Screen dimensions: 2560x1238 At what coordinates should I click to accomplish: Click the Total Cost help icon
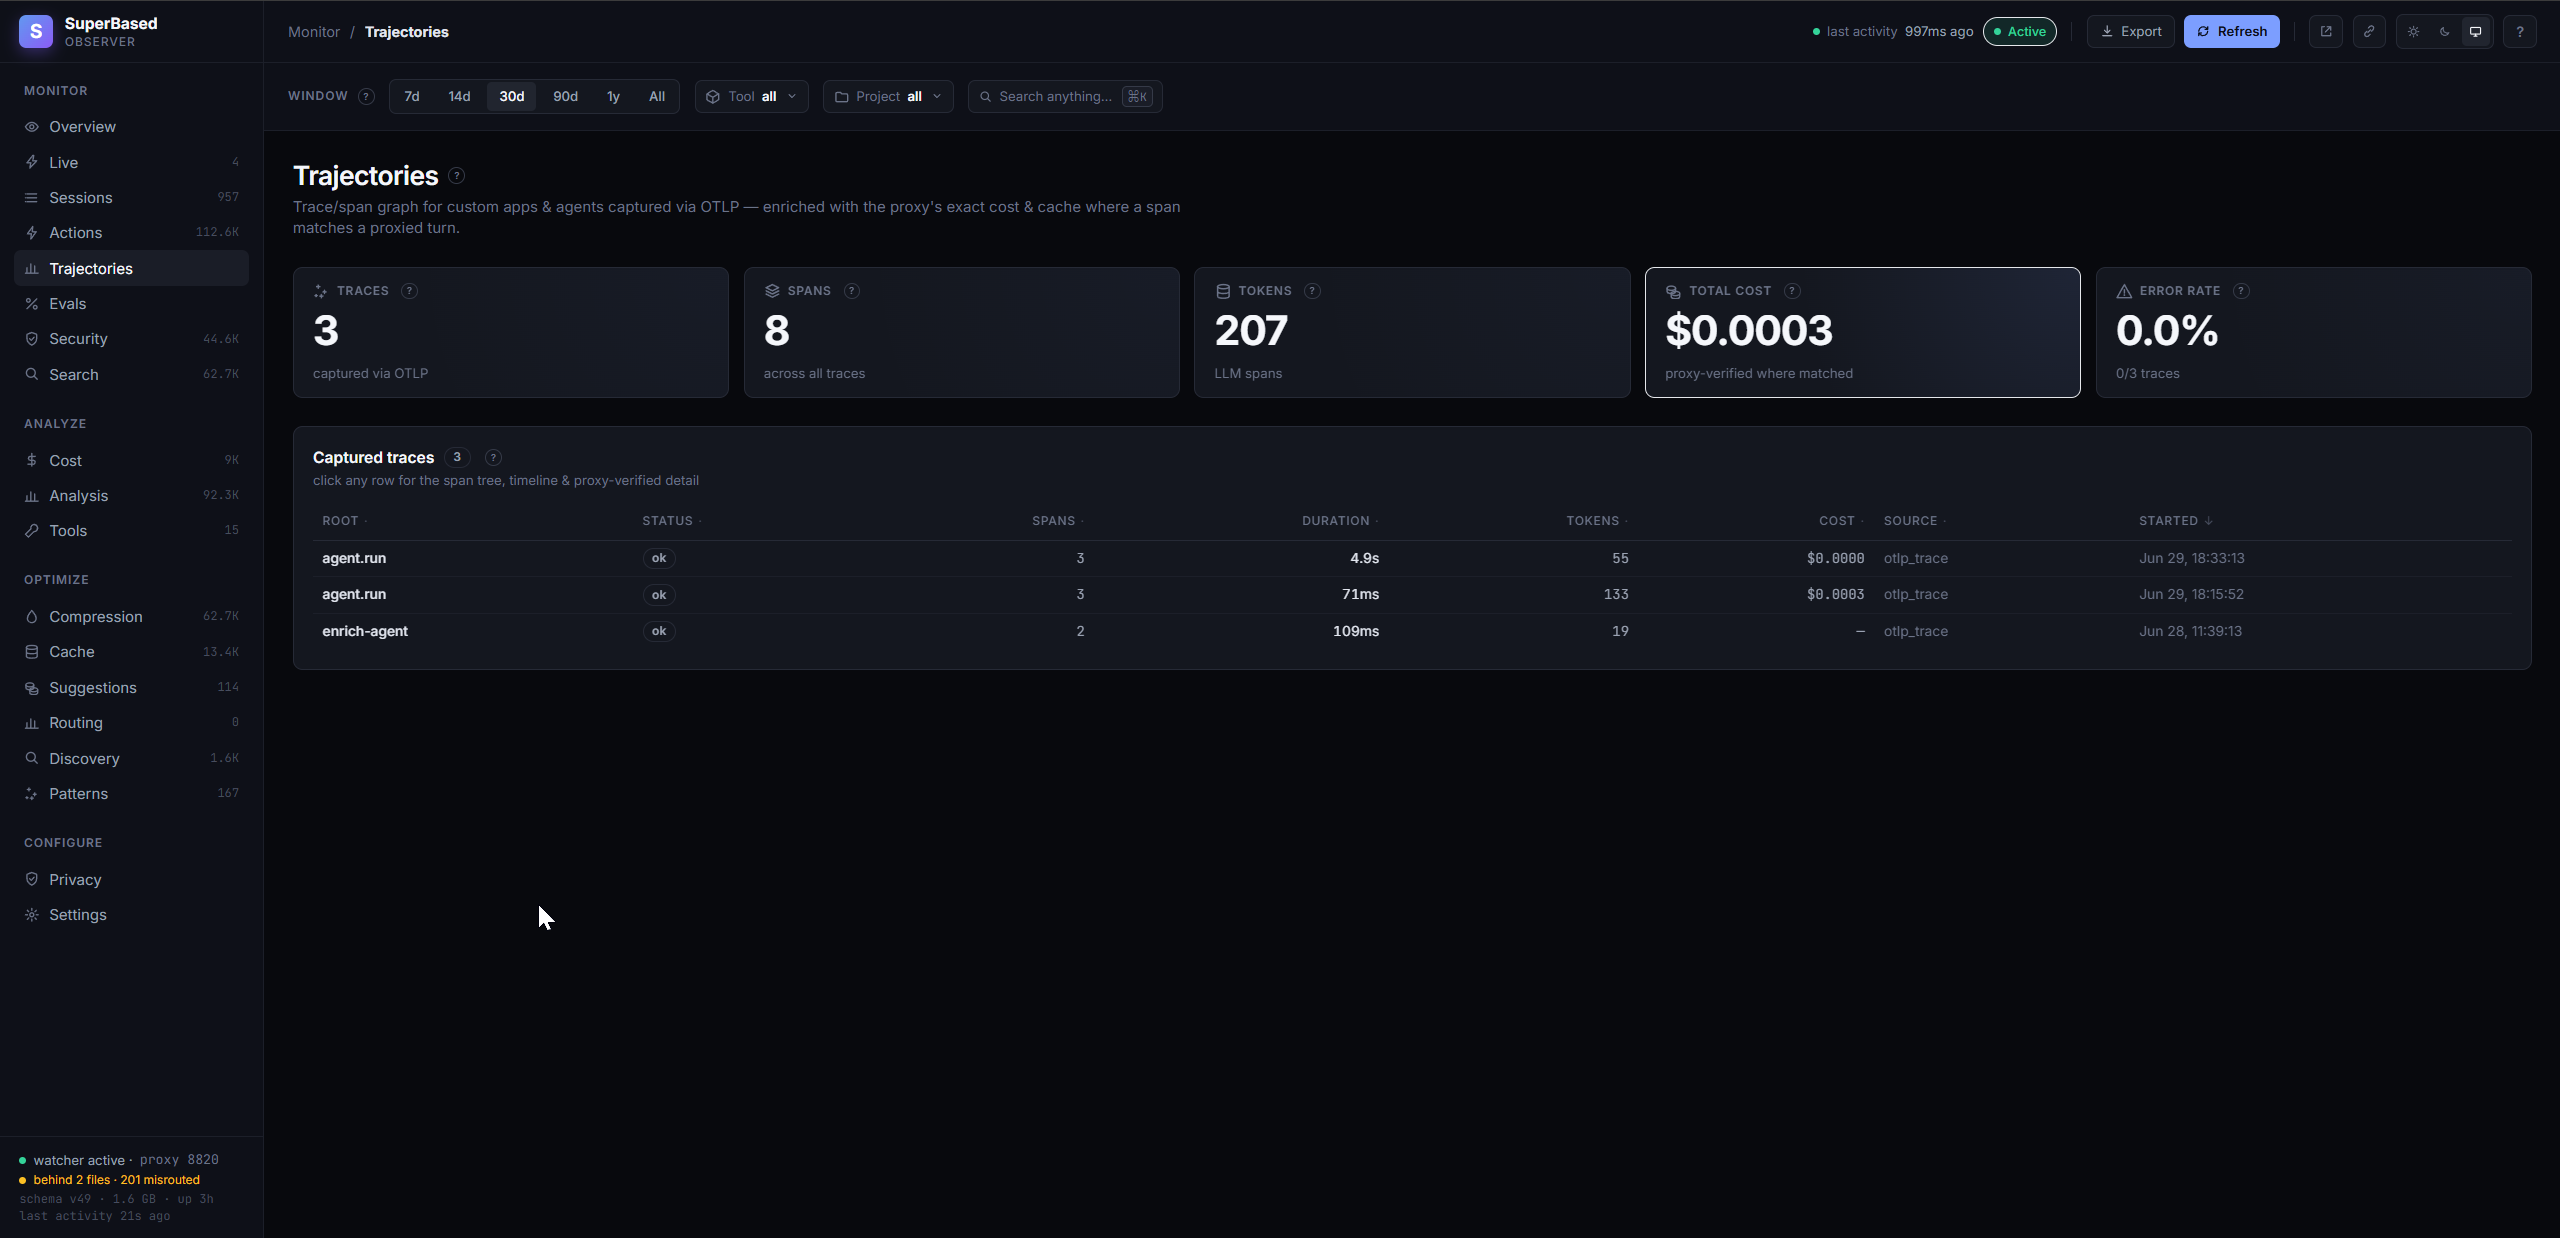point(1793,291)
